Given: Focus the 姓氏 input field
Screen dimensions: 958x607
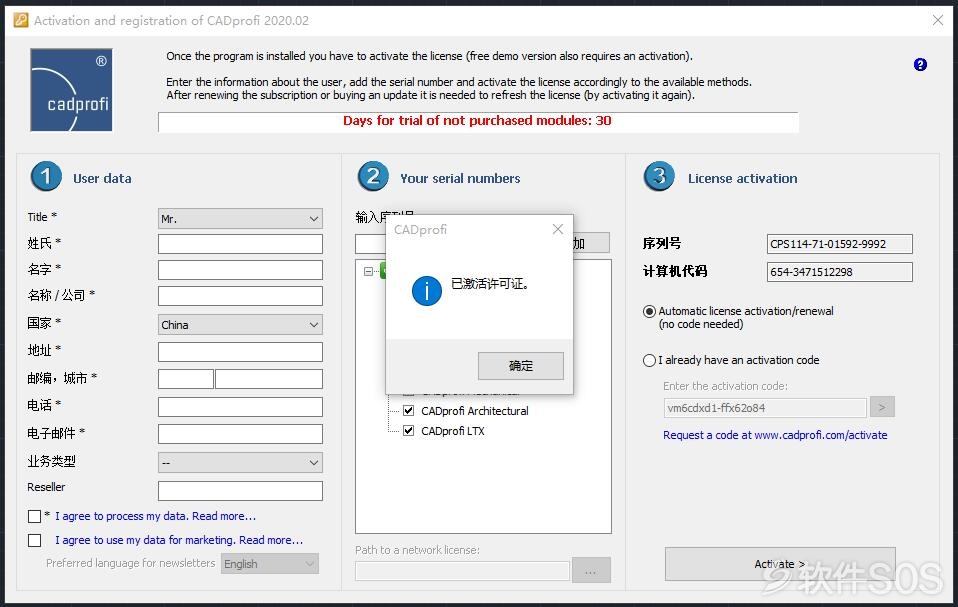Looking at the screenshot, I should (240, 244).
